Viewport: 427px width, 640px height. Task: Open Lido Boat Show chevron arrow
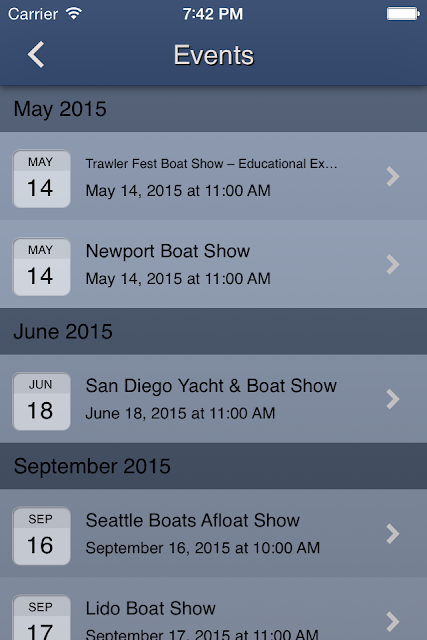[393, 621]
